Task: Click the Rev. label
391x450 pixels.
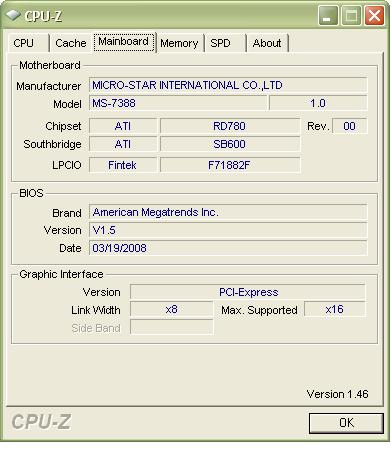Action: (x=318, y=126)
